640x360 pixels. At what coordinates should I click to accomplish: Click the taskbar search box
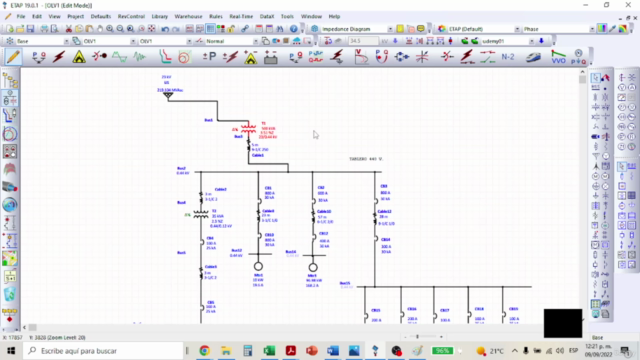tap(103, 351)
